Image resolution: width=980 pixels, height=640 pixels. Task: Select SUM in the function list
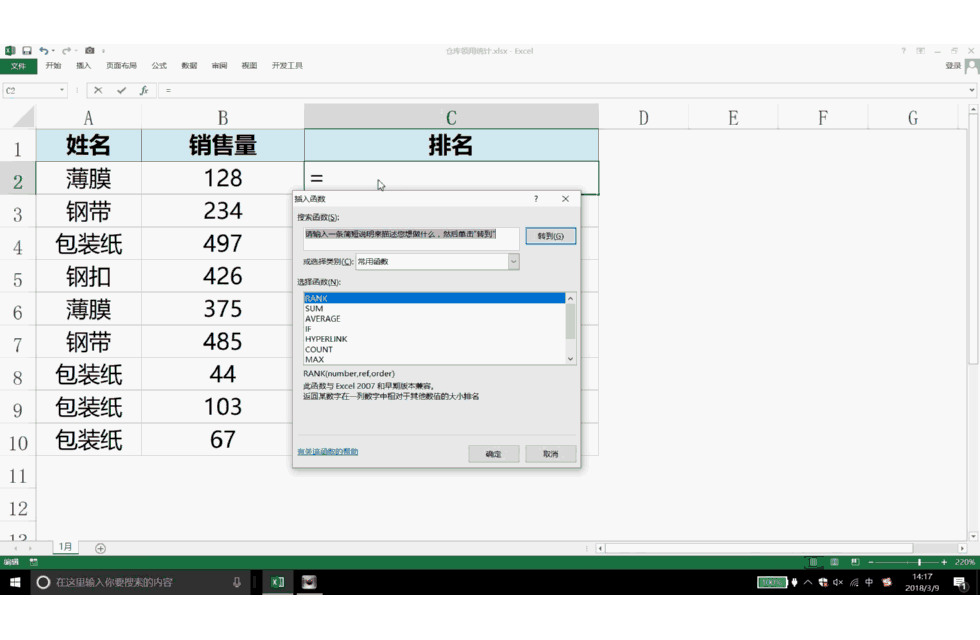pos(434,308)
